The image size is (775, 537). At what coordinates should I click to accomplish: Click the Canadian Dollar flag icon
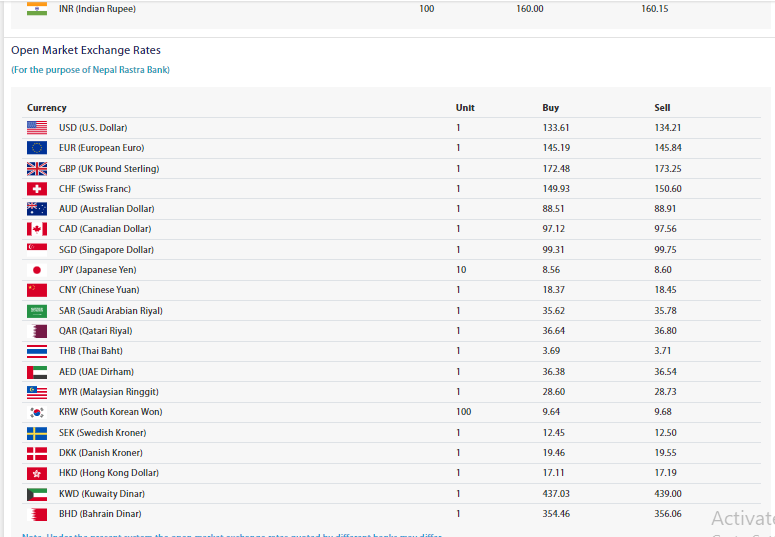pyautogui.click(x=37, y=229)
